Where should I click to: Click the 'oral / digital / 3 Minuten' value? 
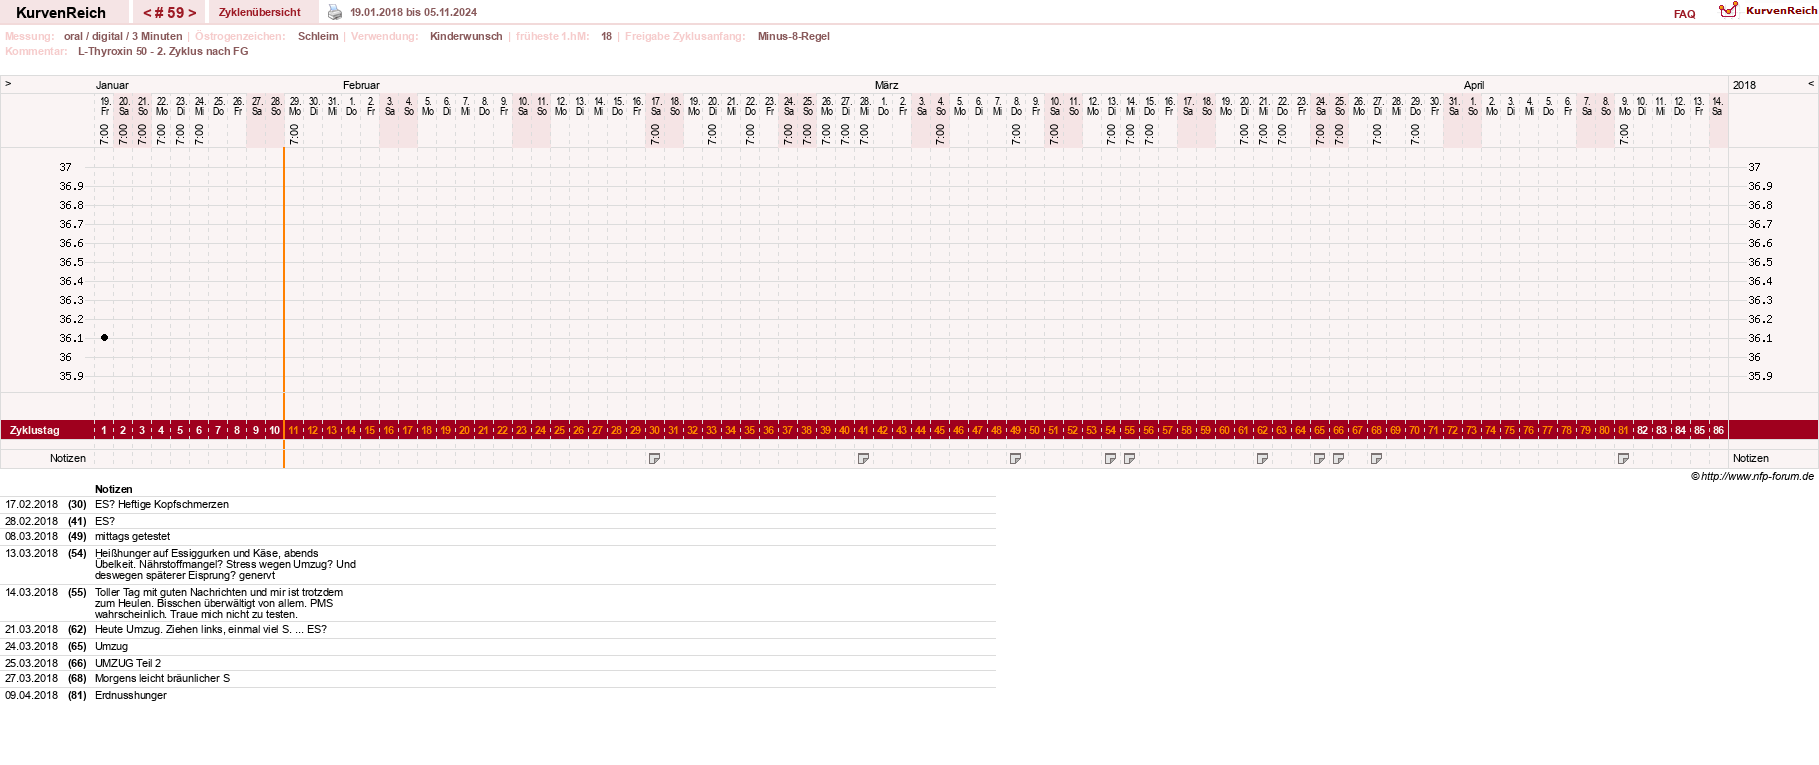123,36
